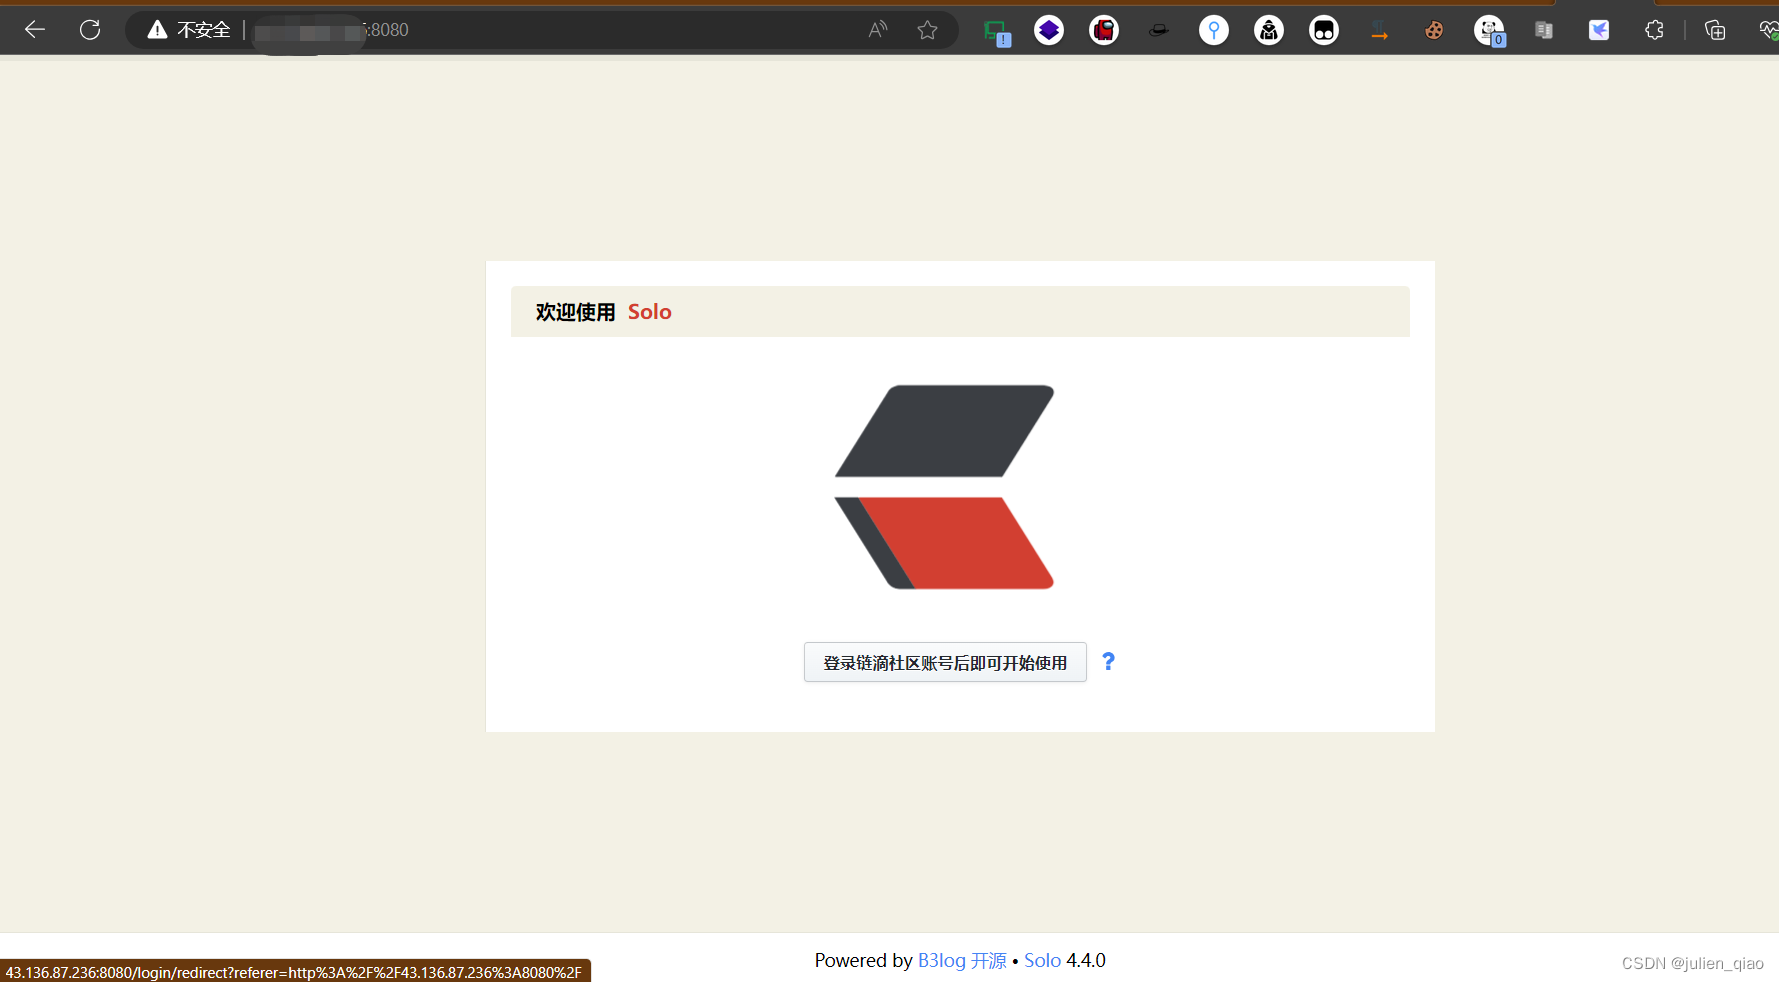This screenshot has height=982, width=1779.
Task: Open the purple layered-diamond extension
Action: tap(1049, 30)
